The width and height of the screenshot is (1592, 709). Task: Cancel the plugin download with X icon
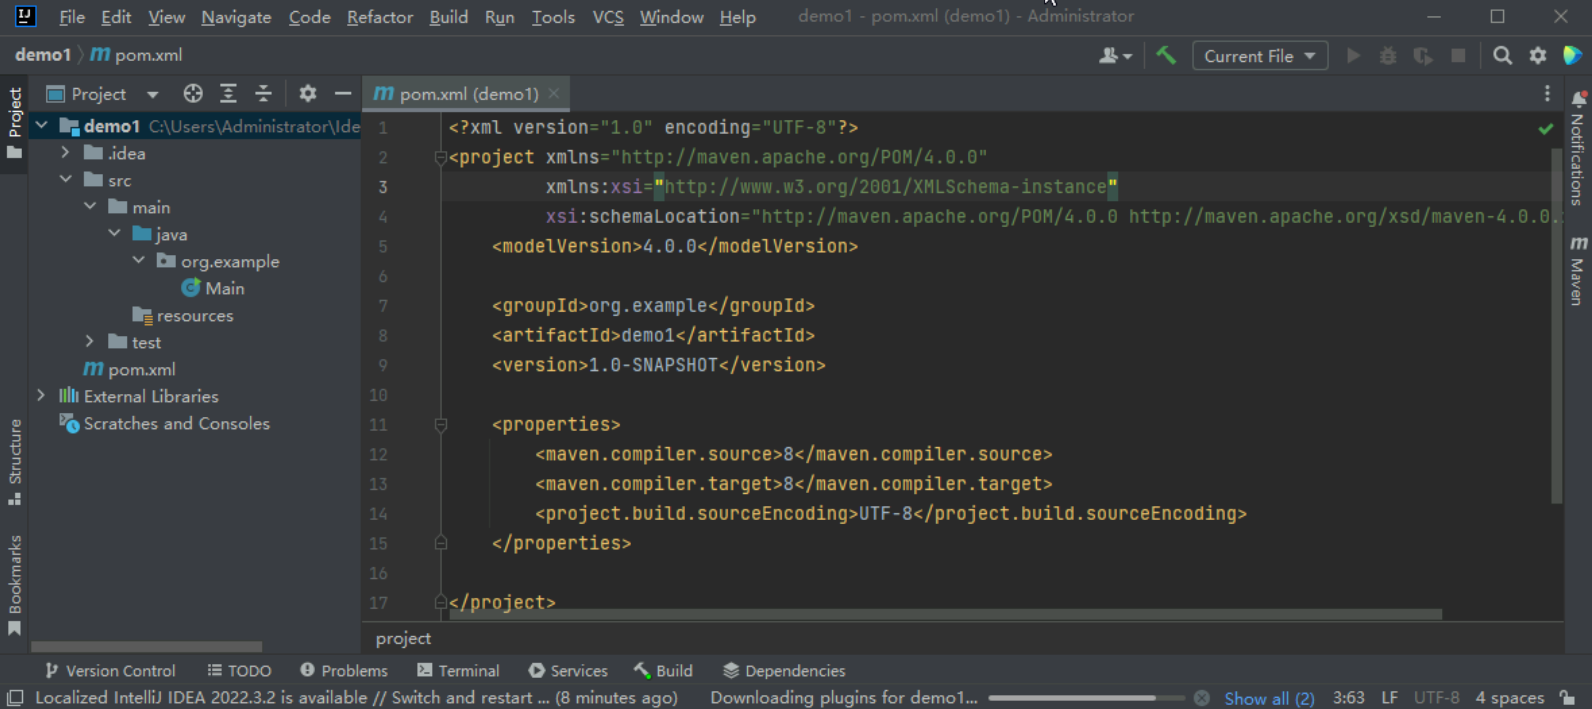click(1202, 698)
